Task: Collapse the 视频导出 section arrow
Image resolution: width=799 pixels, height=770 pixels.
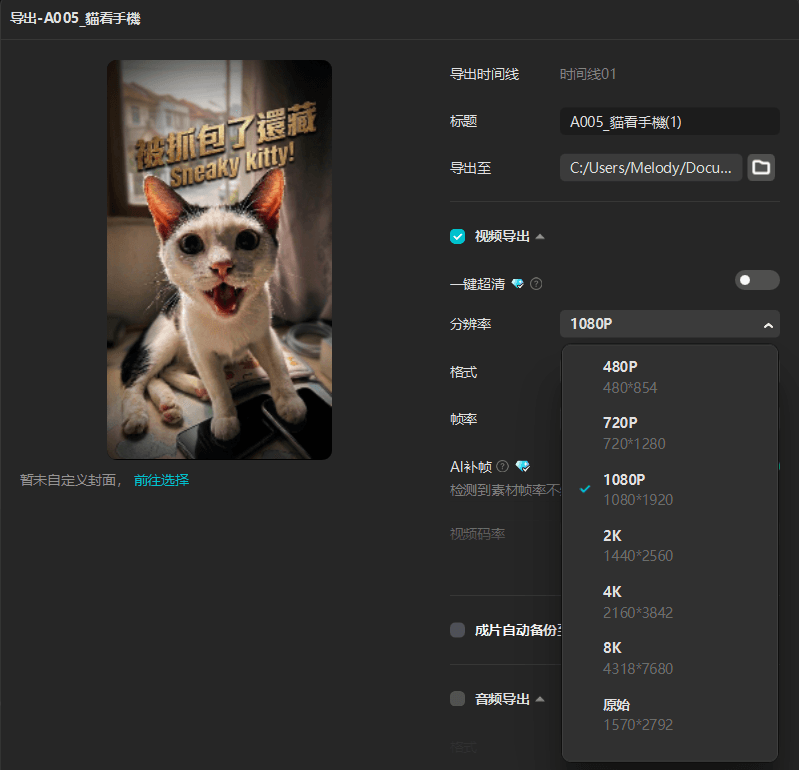Action: tap(540, 237)
